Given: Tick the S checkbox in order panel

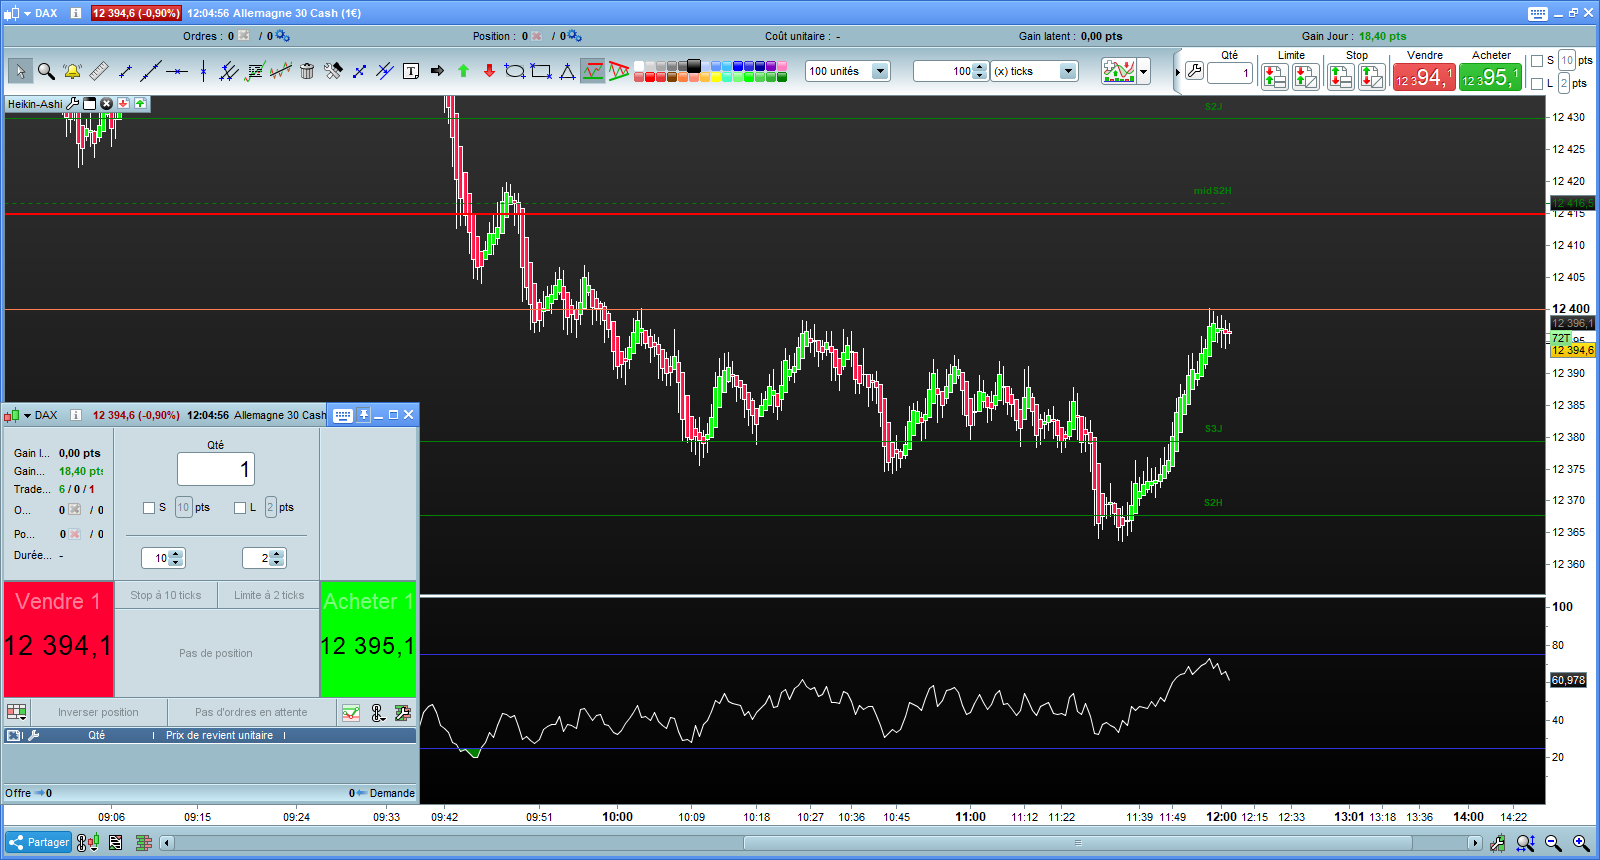Looking at the screenshot, I should coord(149,508).
